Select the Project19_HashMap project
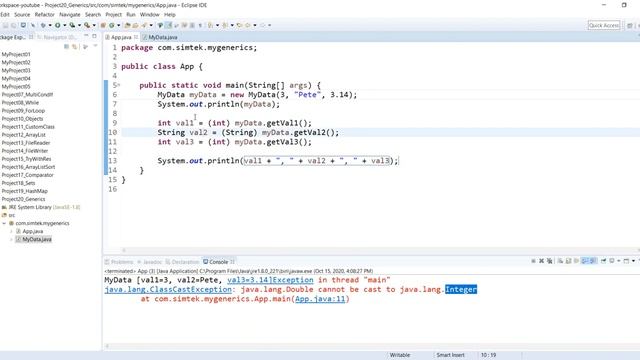640x360 pixels. (24, 191)
